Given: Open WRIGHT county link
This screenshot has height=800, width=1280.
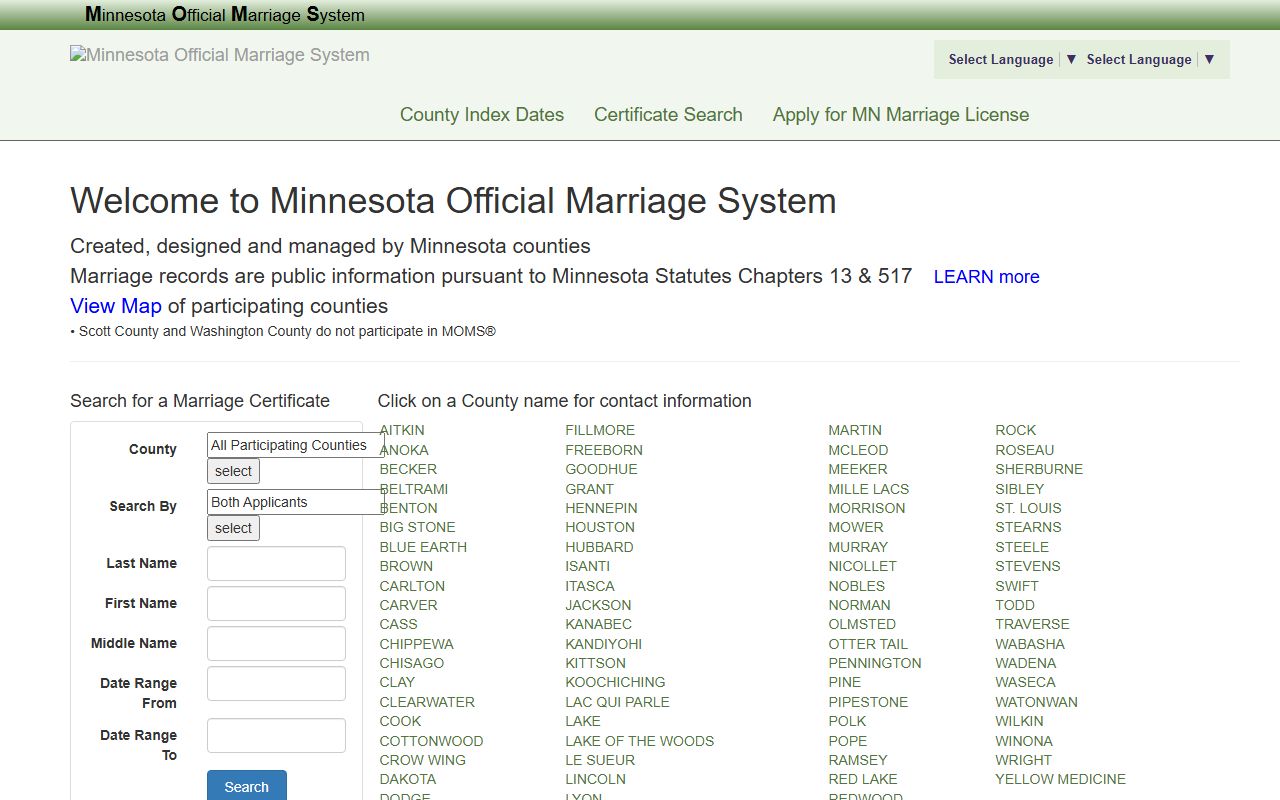Looking at the screenshot, I should click(x=1023, y=760).
